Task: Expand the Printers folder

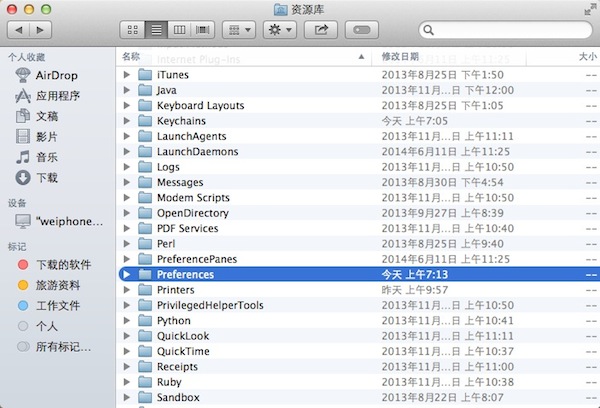Action: click(127, 290)
